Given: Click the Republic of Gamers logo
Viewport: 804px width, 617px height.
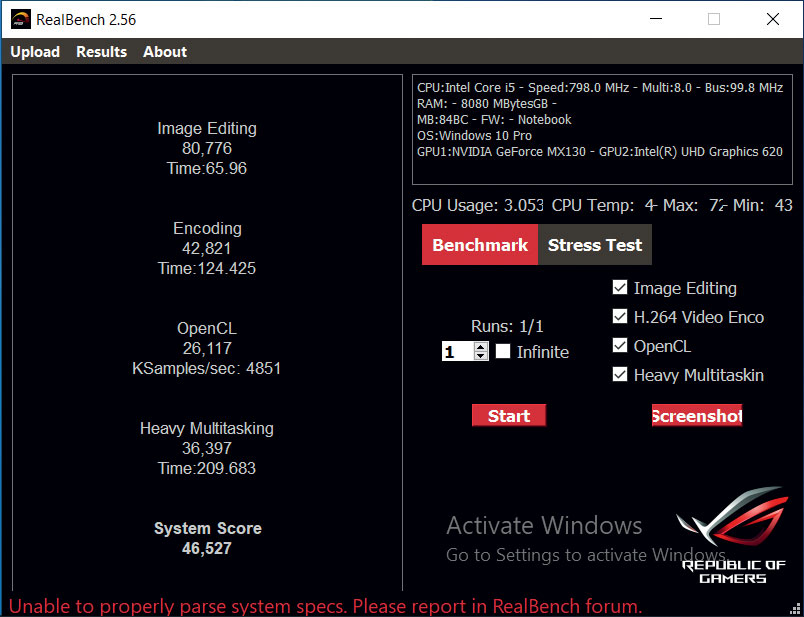Looking at the screenshot, I should pyautogui.click(x=732, y=535).
